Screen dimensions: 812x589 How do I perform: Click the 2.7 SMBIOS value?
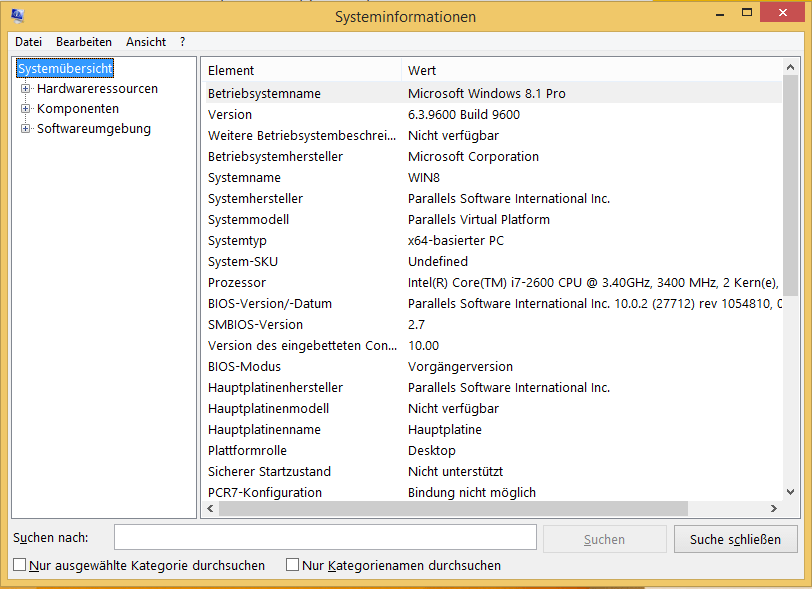click(416, 324)
